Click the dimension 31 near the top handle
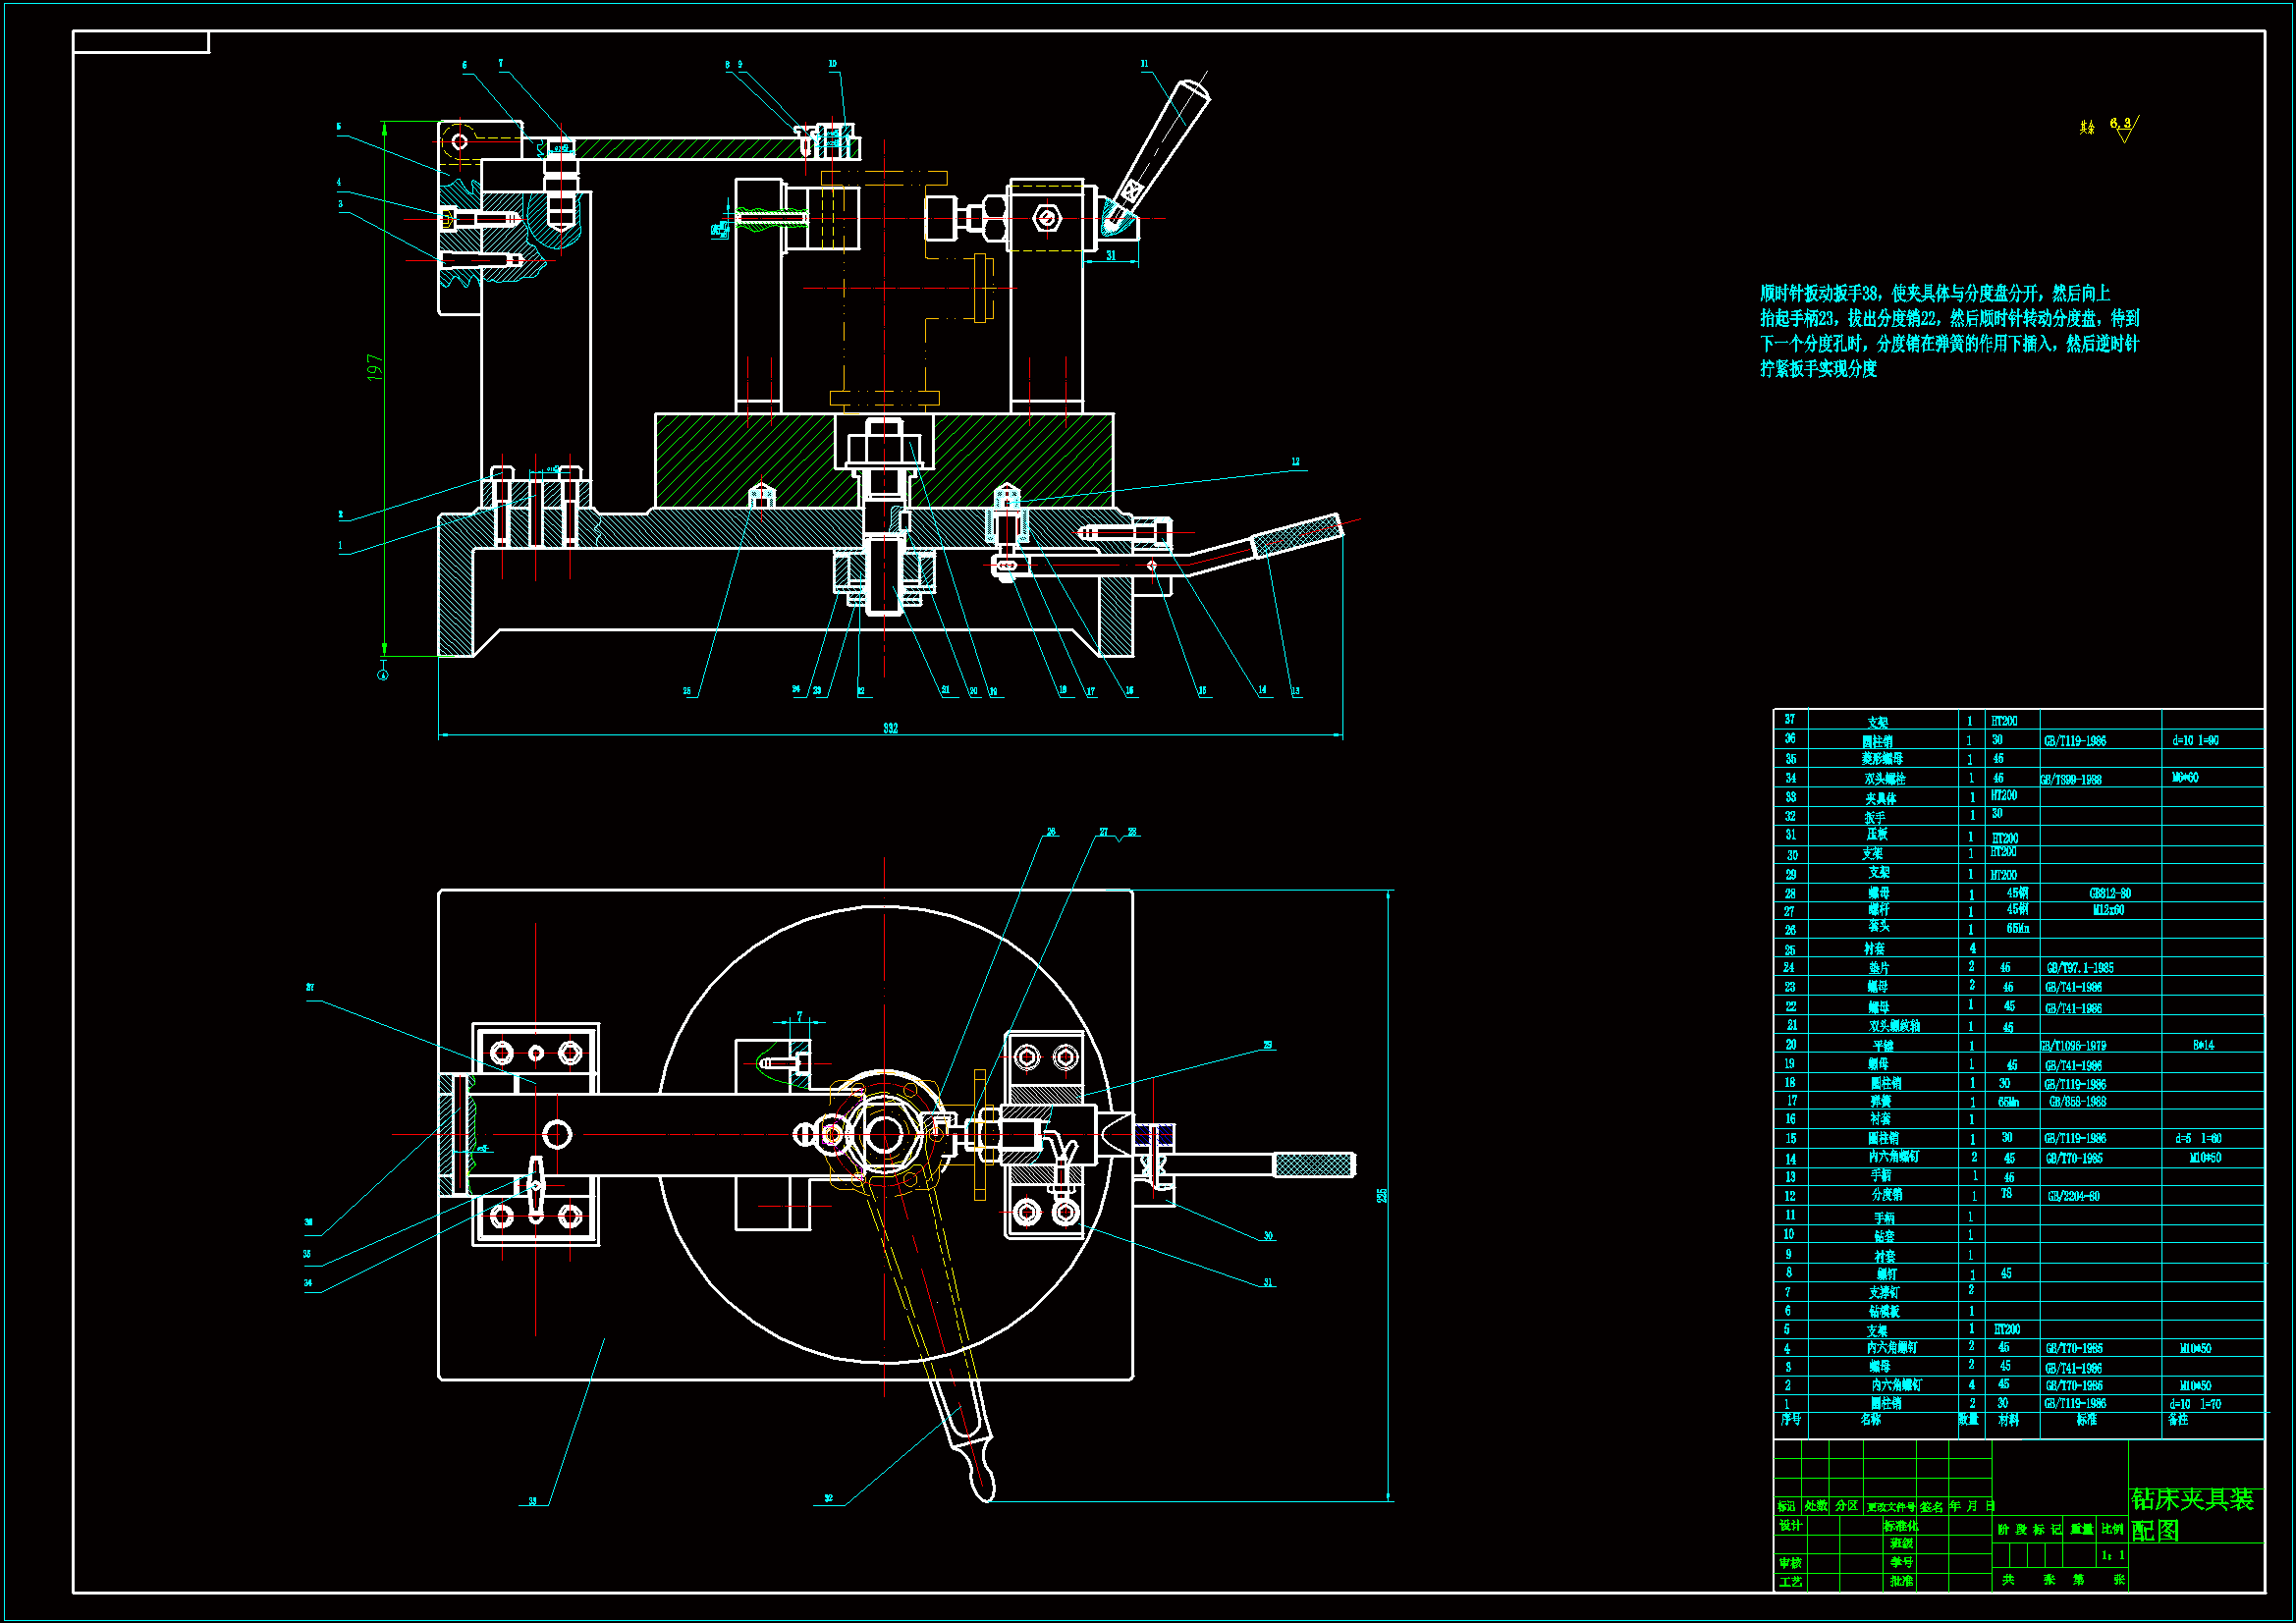The height and width of the screenshot is (1623, 2296). 1111,256
